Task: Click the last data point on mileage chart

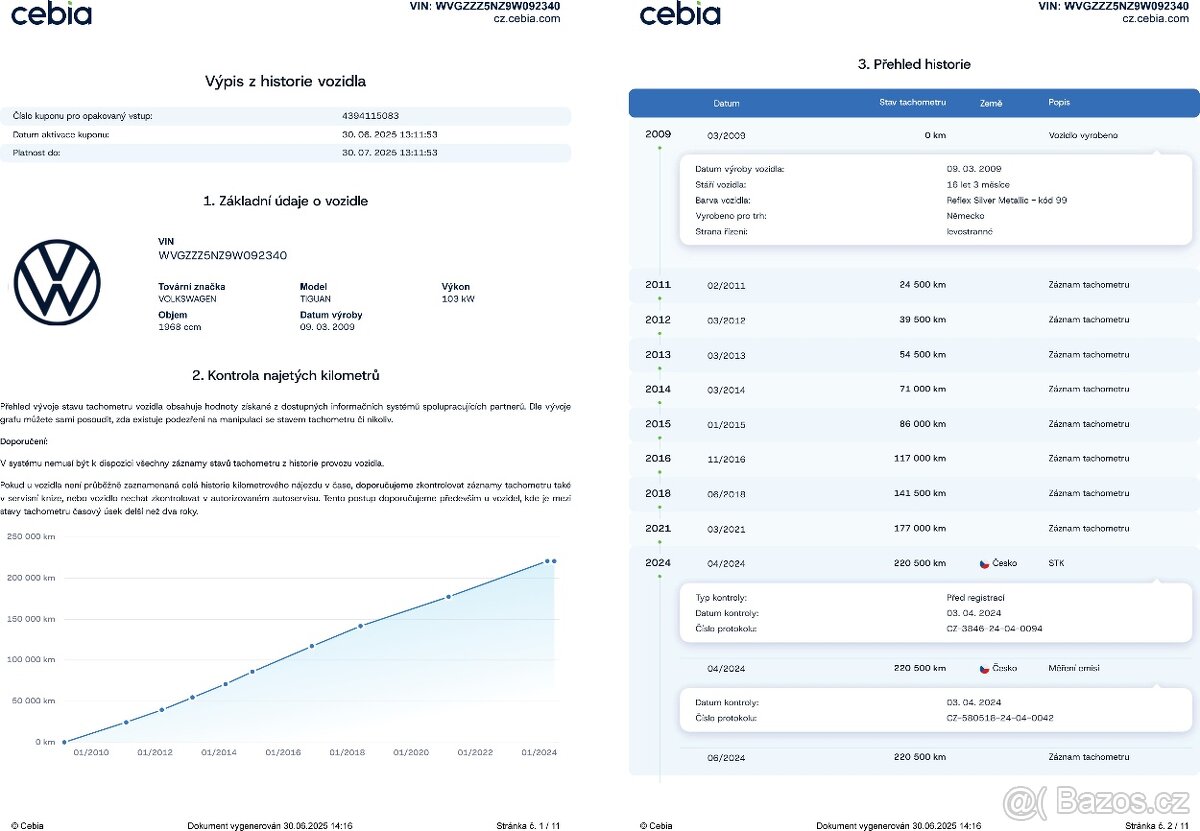Action: [554, 561]
